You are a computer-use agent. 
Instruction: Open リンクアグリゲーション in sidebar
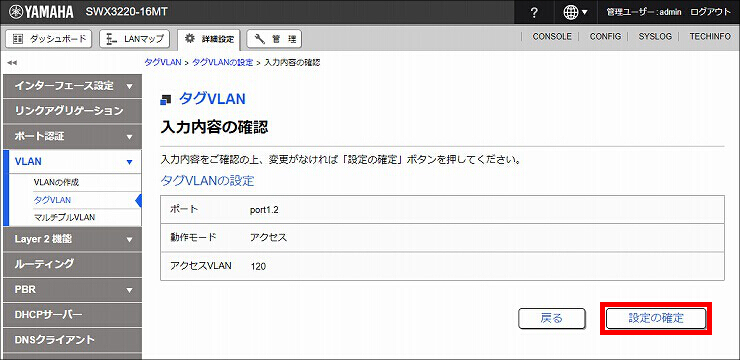pyautogui.click(x=72, y=111)
